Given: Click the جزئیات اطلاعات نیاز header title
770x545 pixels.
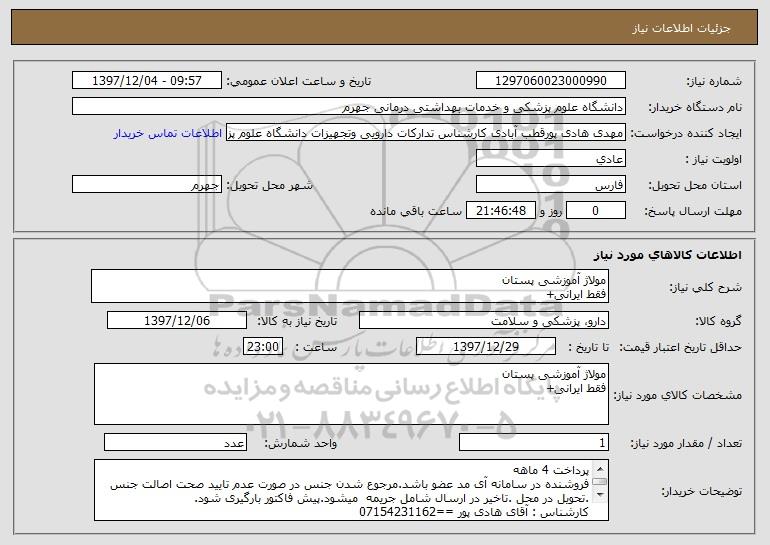Looking at the screenshot, I should [681, 28].
